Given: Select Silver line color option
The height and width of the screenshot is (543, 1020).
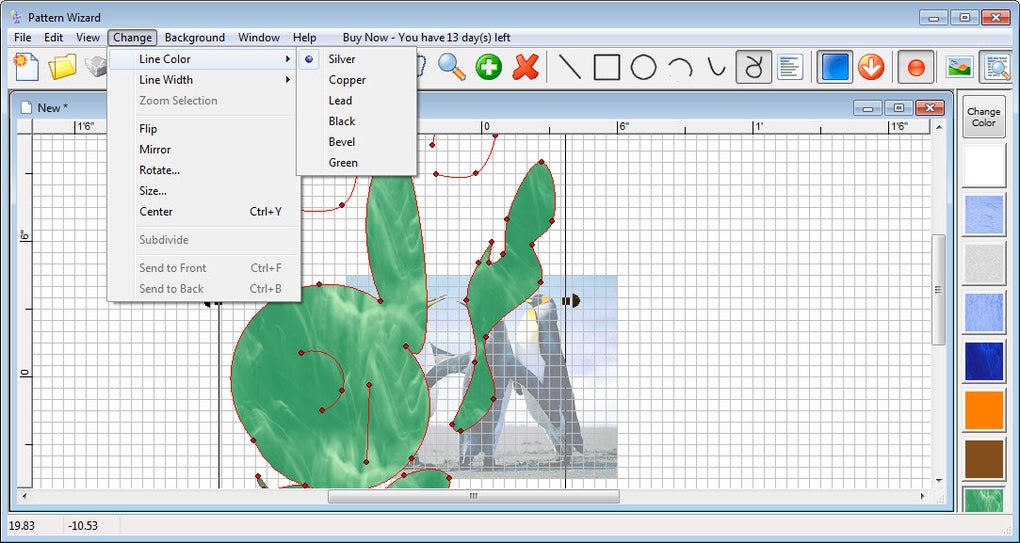Looking at the screenshot, I should pos(356,59).
